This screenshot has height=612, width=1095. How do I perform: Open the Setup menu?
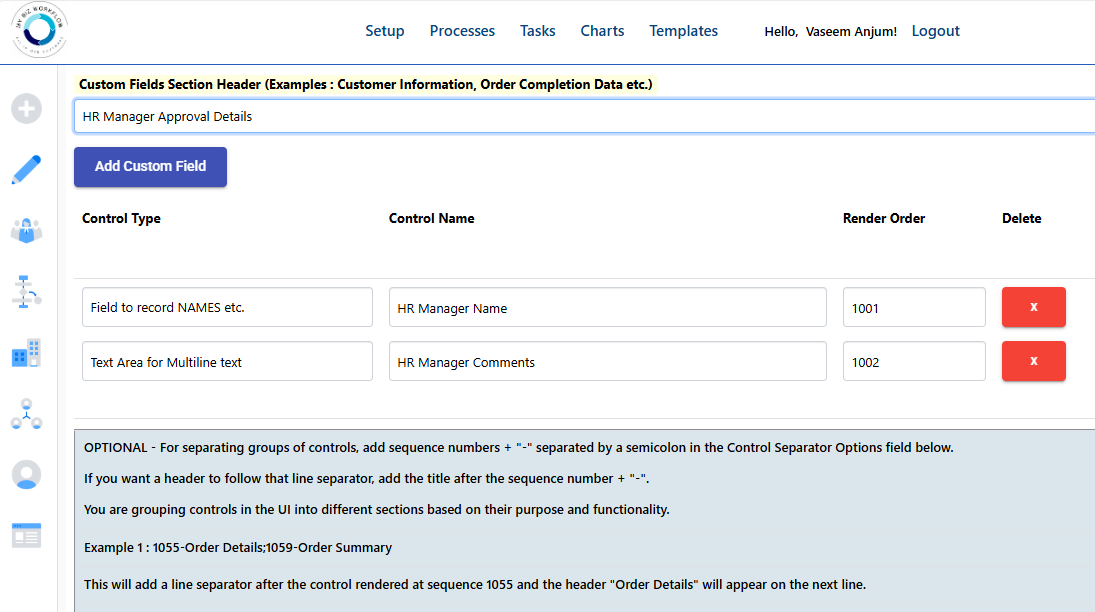pyautogui.click(x=385, y=31)
